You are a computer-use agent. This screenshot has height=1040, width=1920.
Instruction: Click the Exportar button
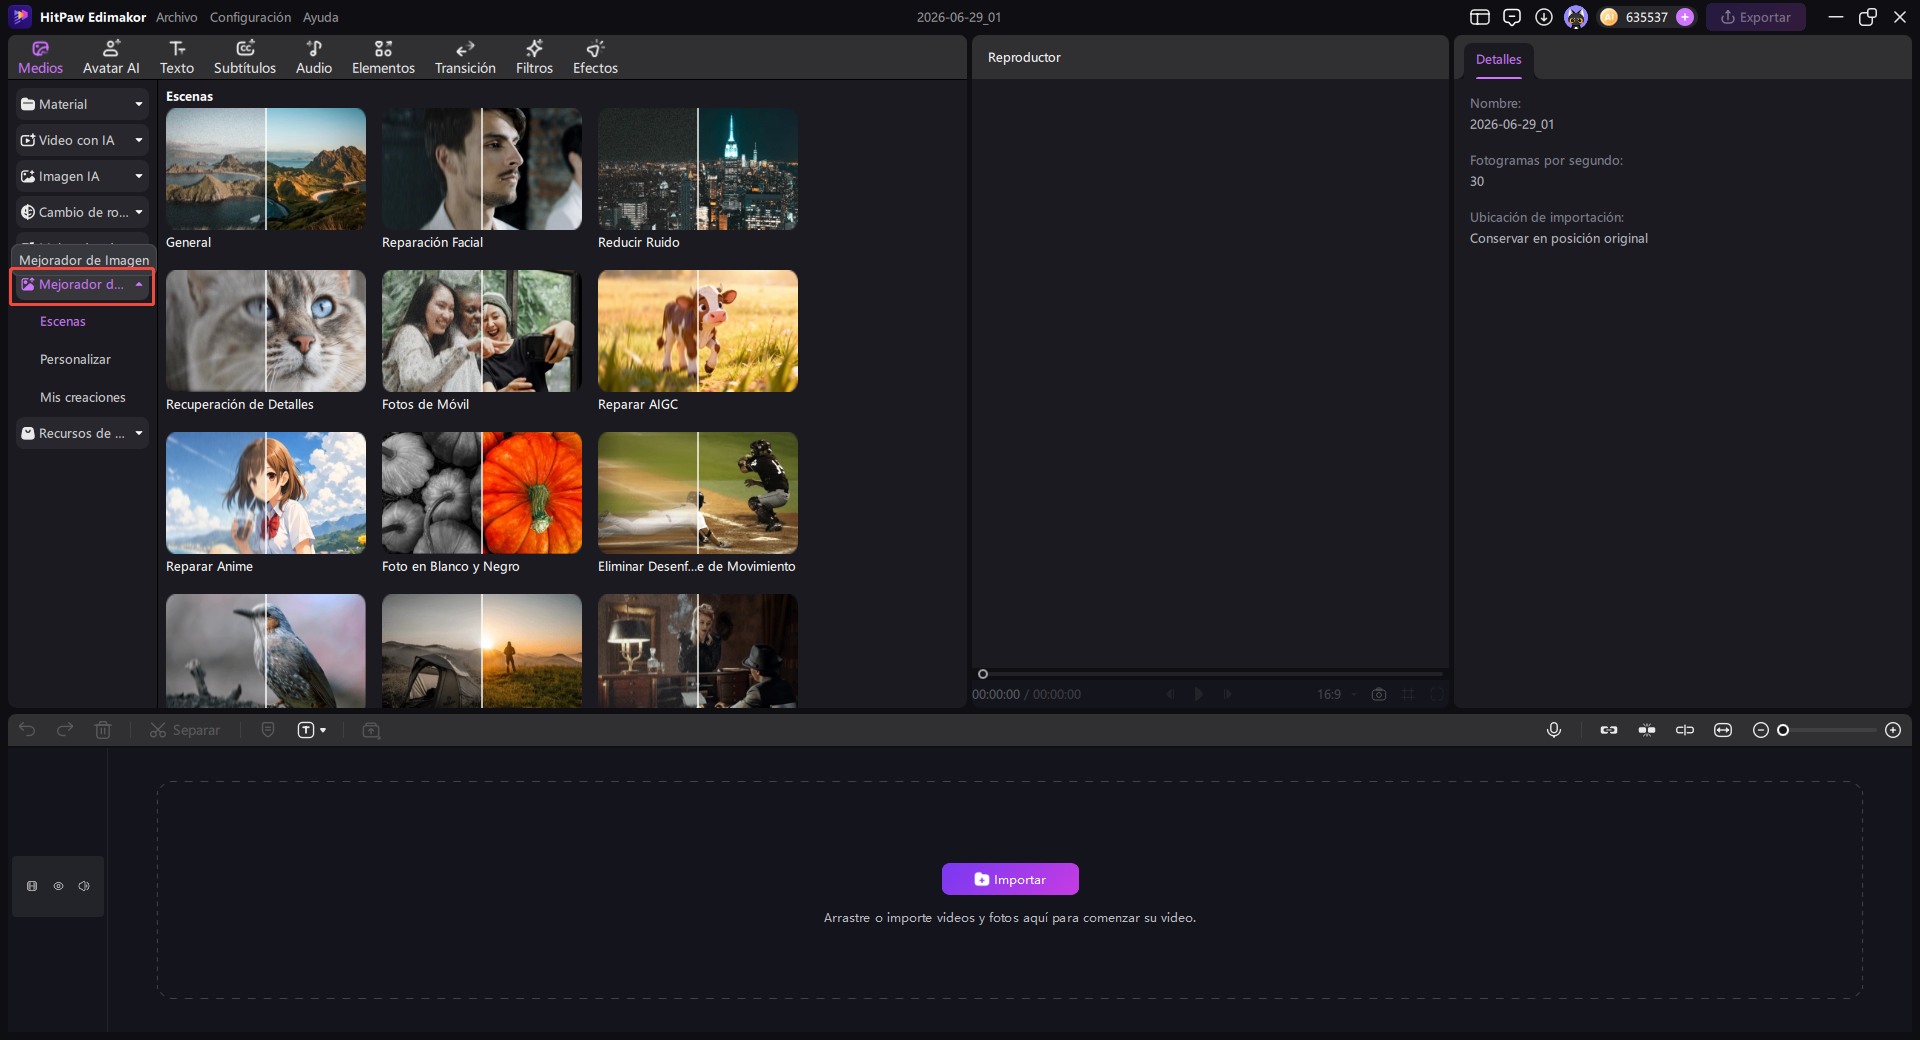pyautogui.click(x=1756, y=17)
